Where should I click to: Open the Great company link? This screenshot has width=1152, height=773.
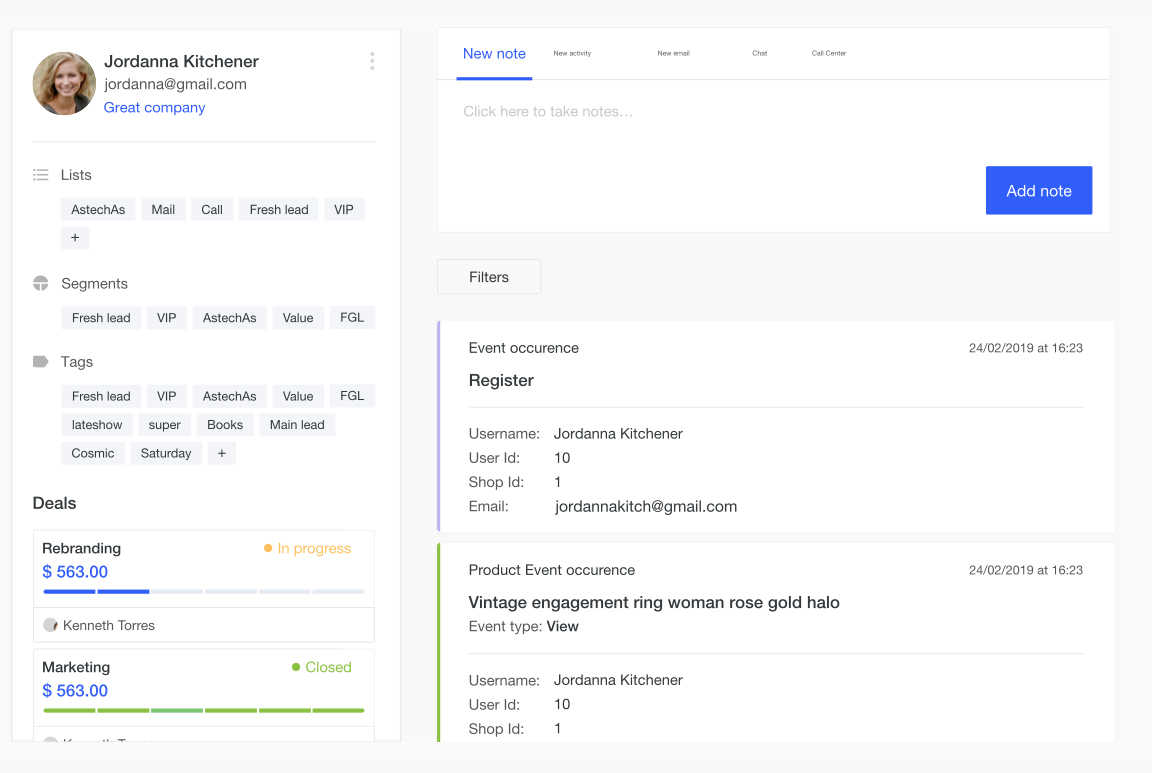pyautogui.click(x=154, y=107)
